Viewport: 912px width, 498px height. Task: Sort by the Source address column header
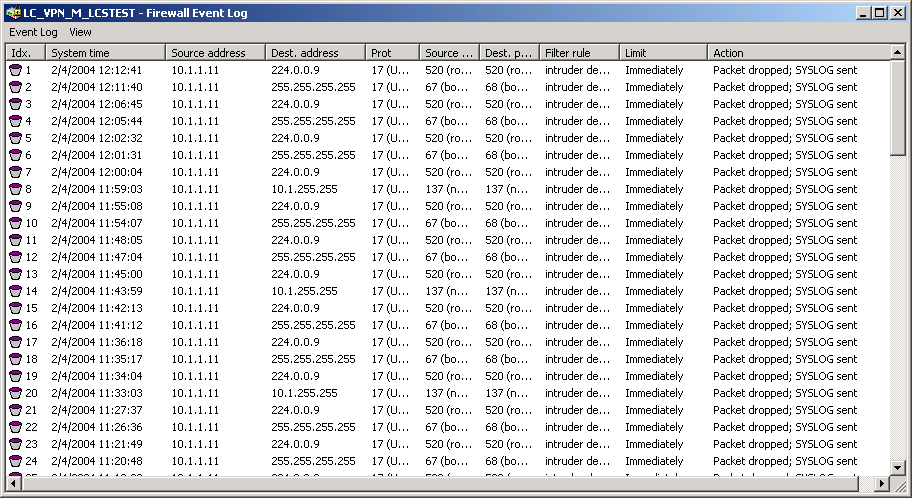tap(215, 53)
